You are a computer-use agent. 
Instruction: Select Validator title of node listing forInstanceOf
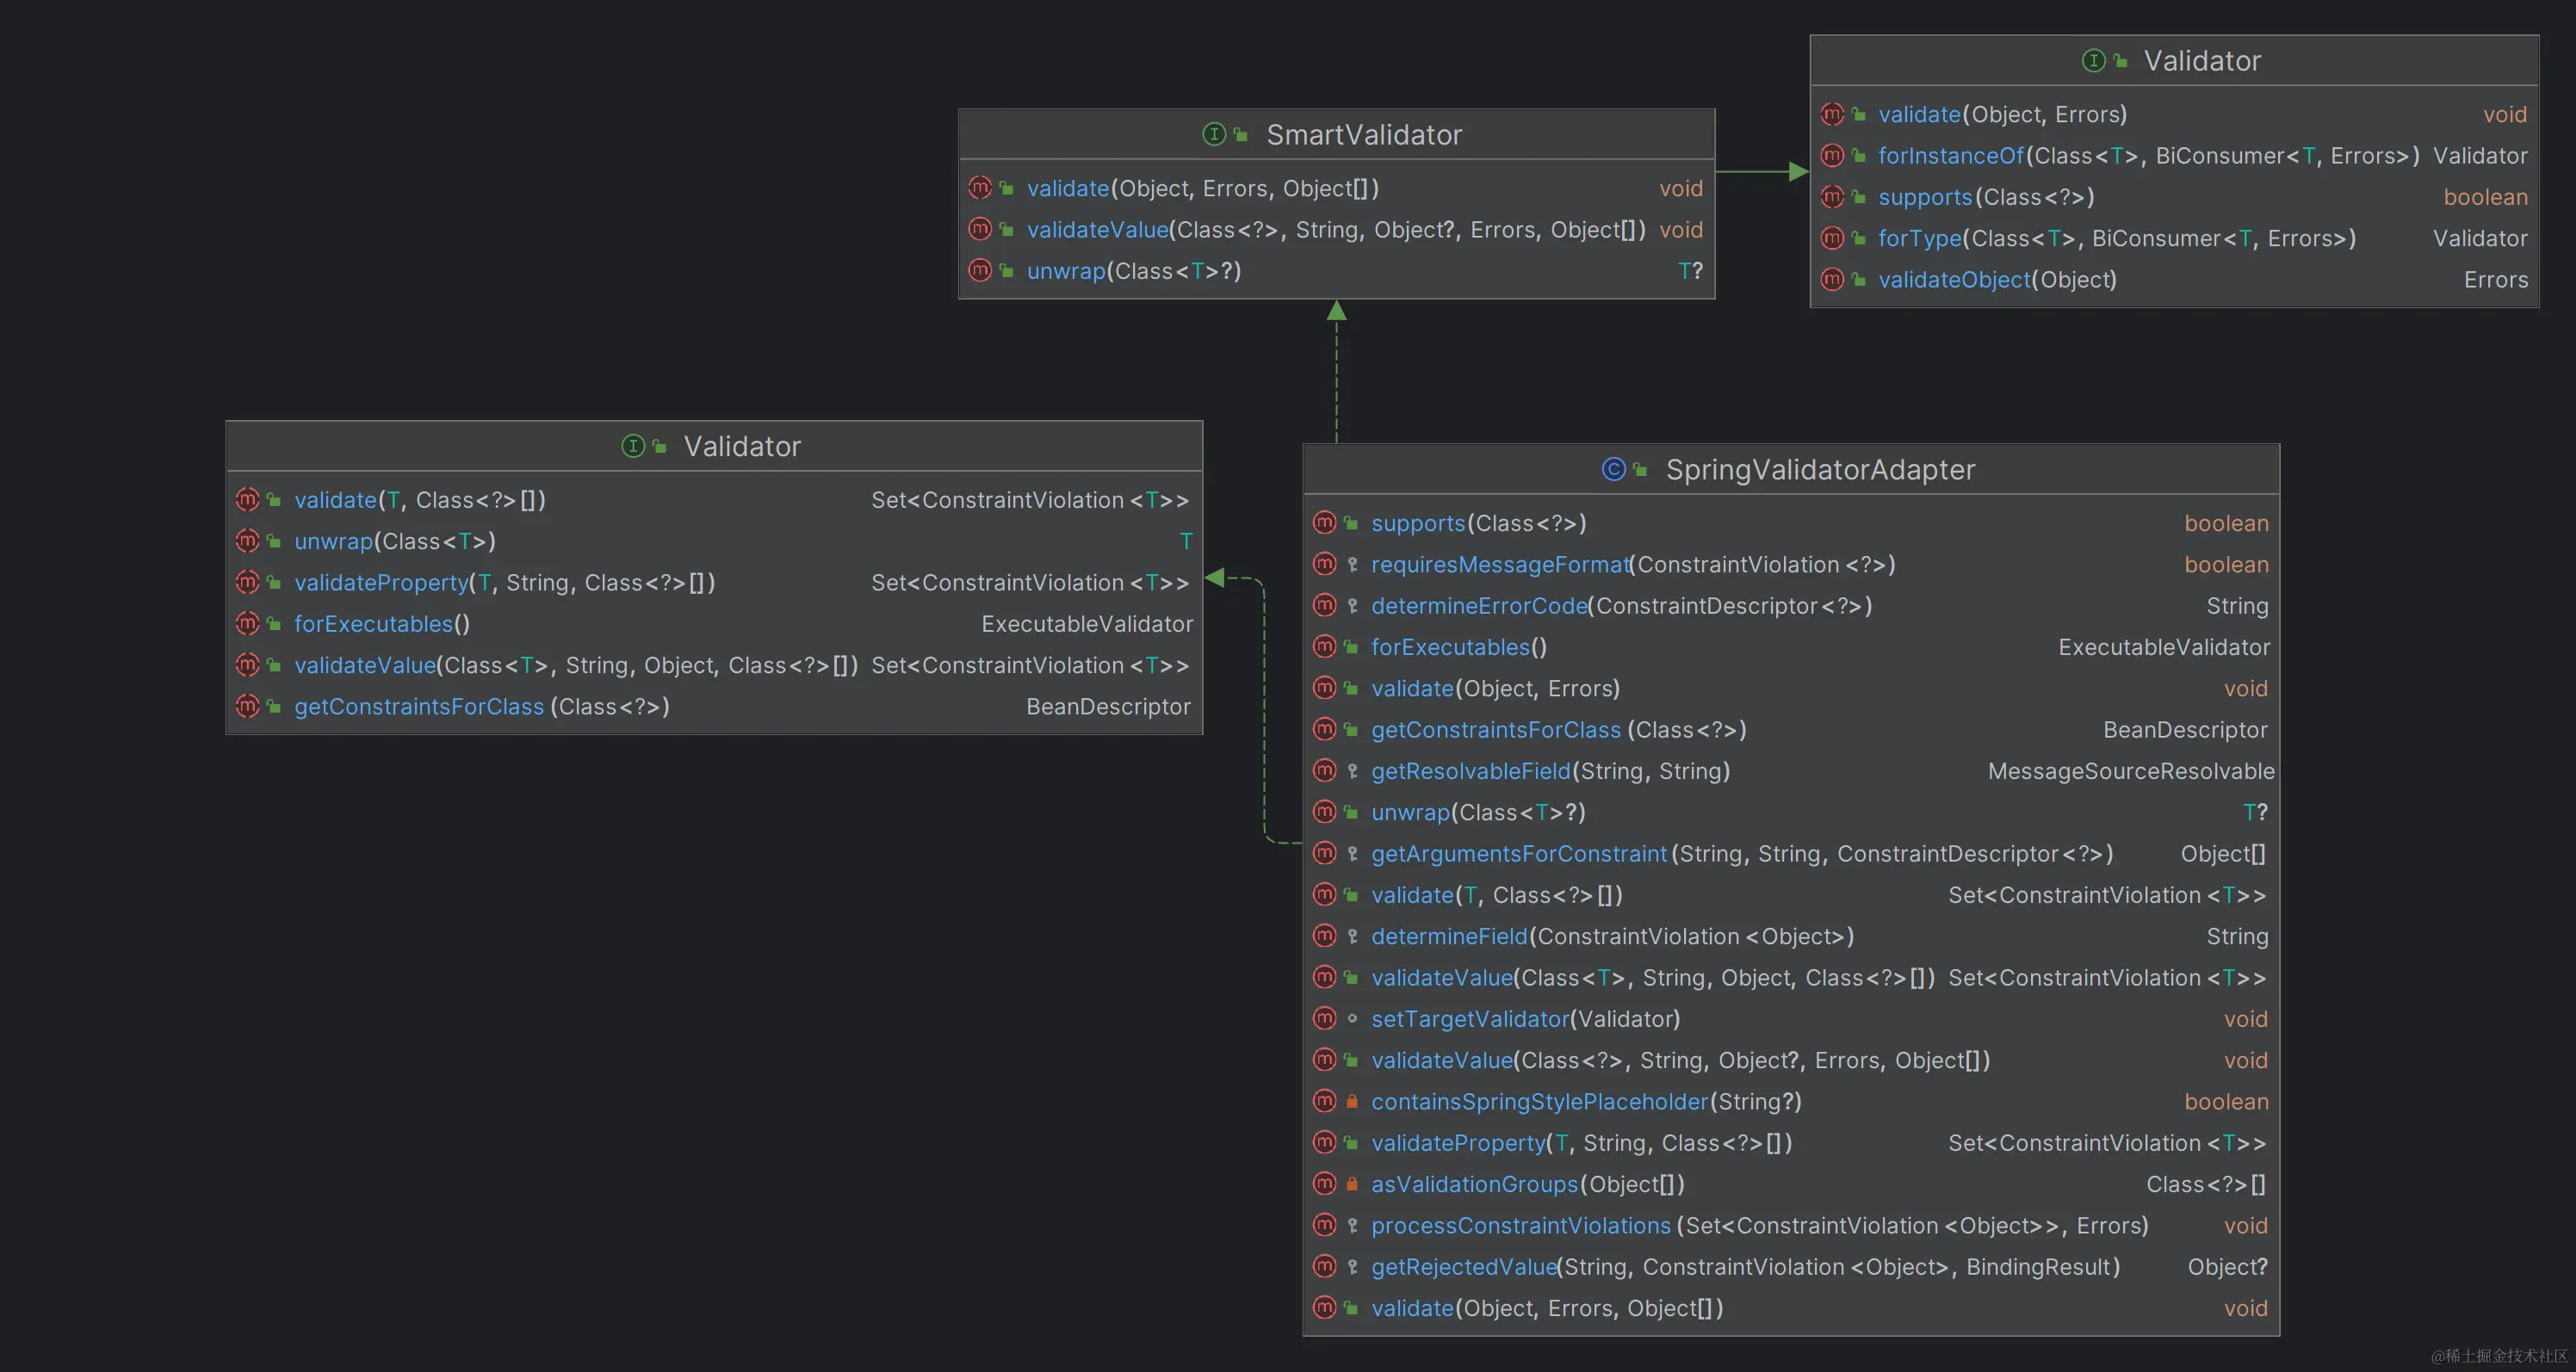click(x=2202, y=61)
